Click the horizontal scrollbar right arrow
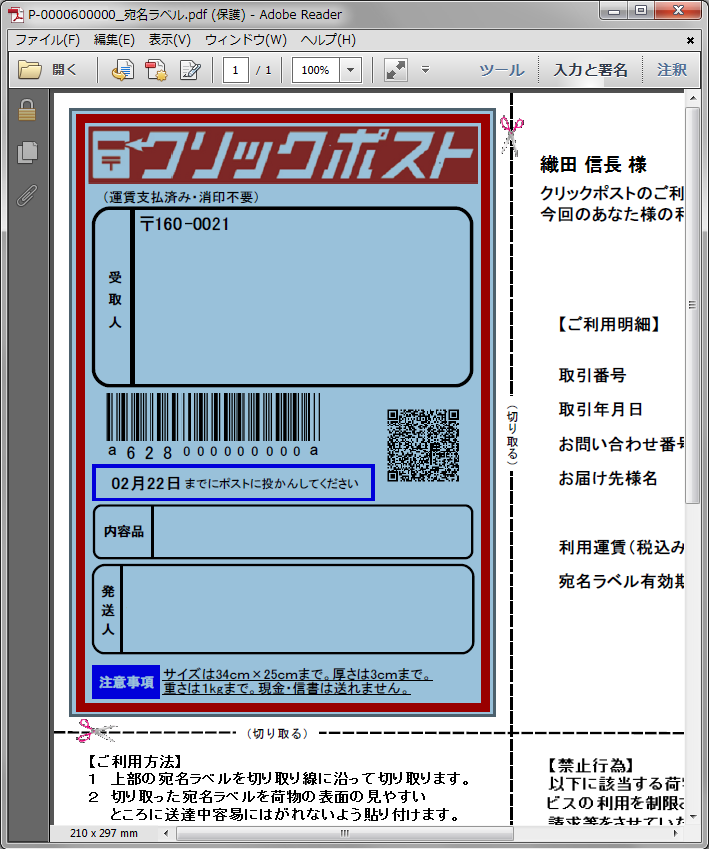This screenshot has width=709, height=849. (675, 833)
